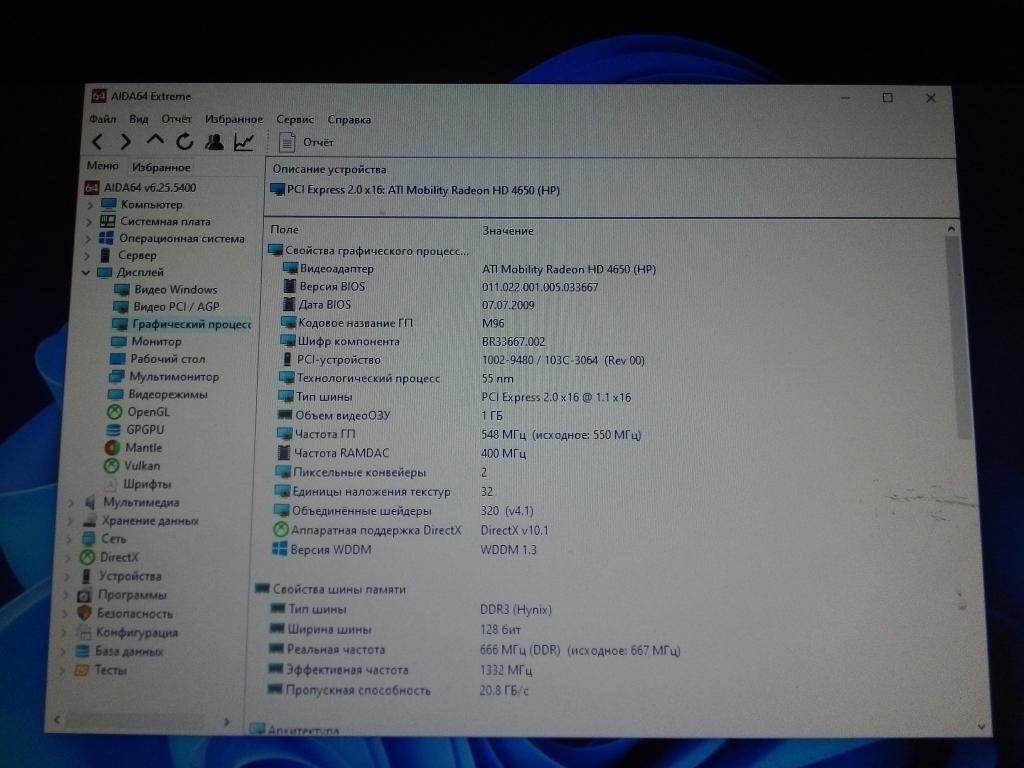1024x768 pixels.
Task: Expand the Компьютер tree node
Action: (90, 205)
